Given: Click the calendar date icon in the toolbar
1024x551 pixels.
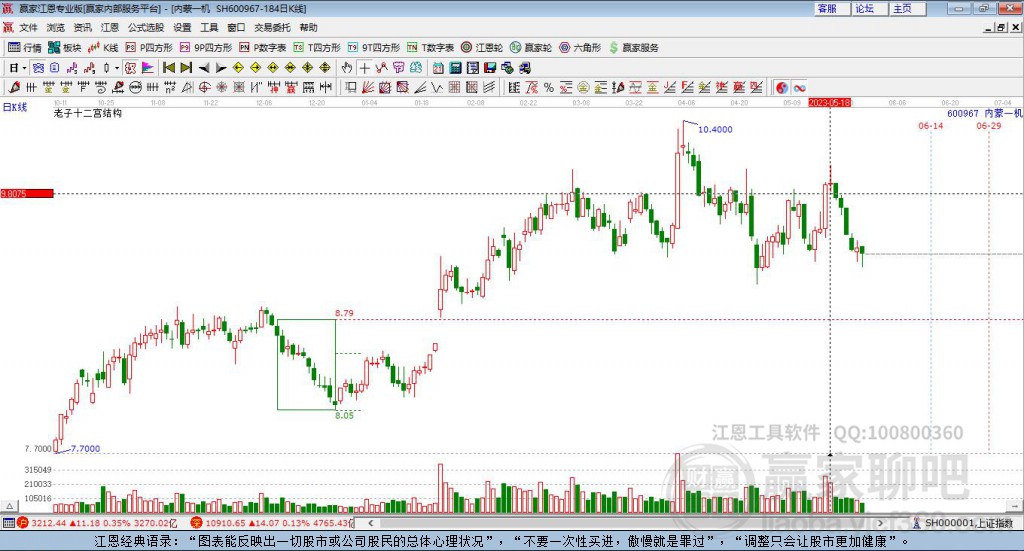Looking at the screenshot, I should pyautogui.click(x=438, y=68).
